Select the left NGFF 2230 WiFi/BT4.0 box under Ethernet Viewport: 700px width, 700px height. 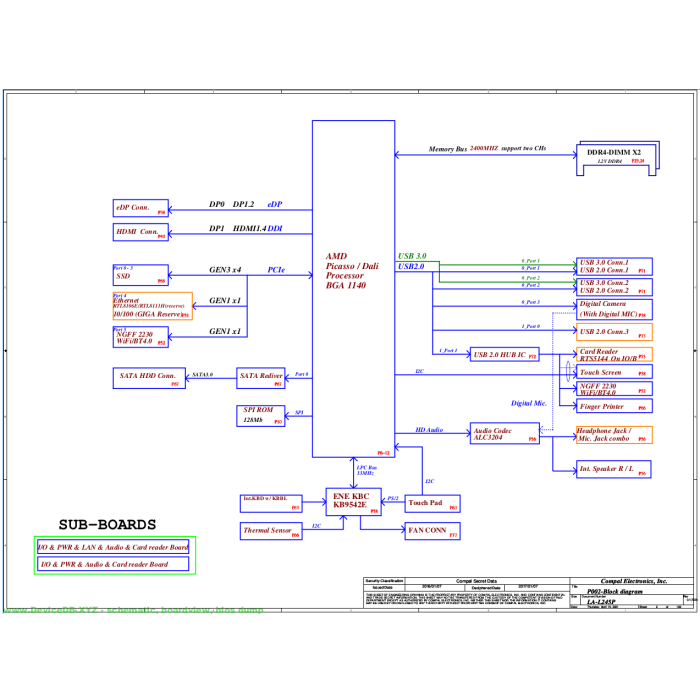tap(141, 337)
